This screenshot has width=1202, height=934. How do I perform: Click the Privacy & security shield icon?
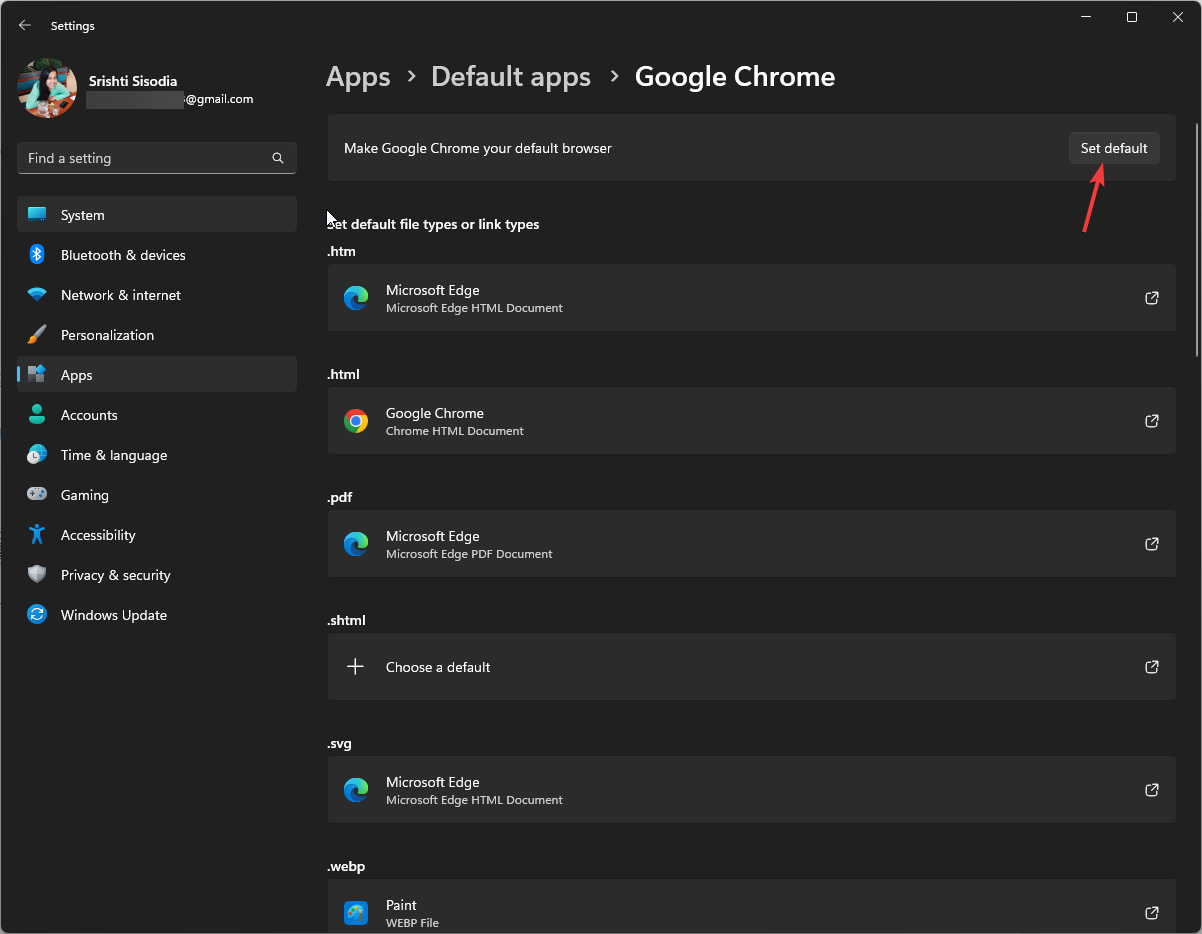(x=37, y=575)
